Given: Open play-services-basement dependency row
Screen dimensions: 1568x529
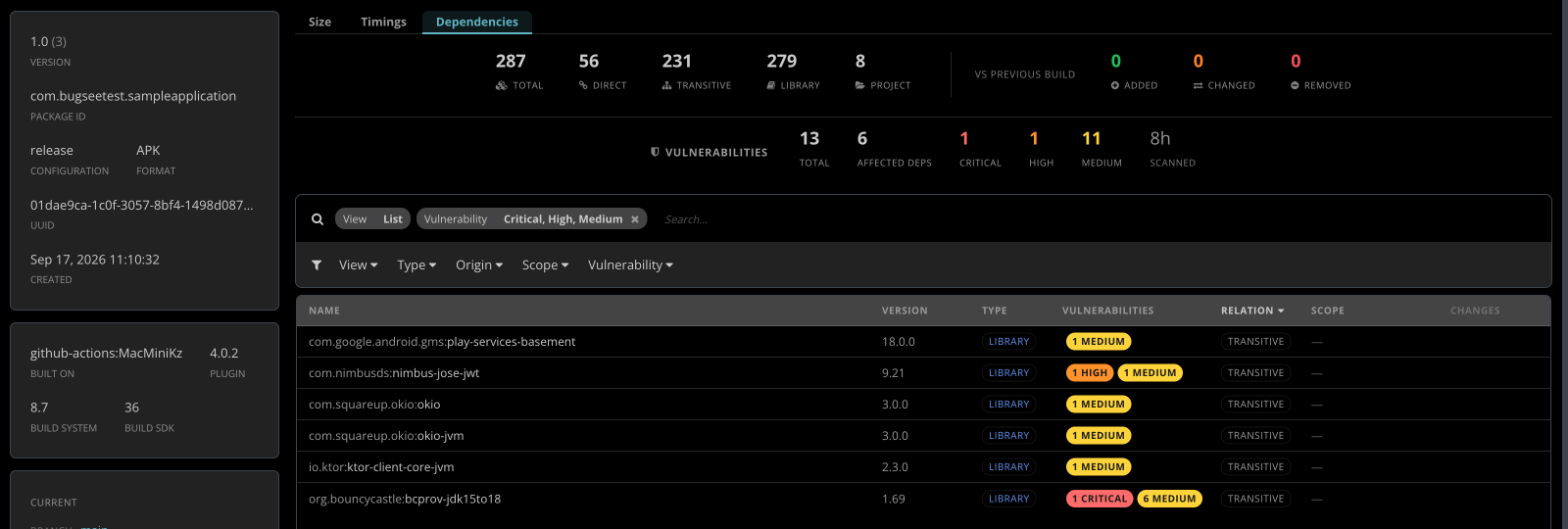Looking at the screenshot, I should point(923,341).
